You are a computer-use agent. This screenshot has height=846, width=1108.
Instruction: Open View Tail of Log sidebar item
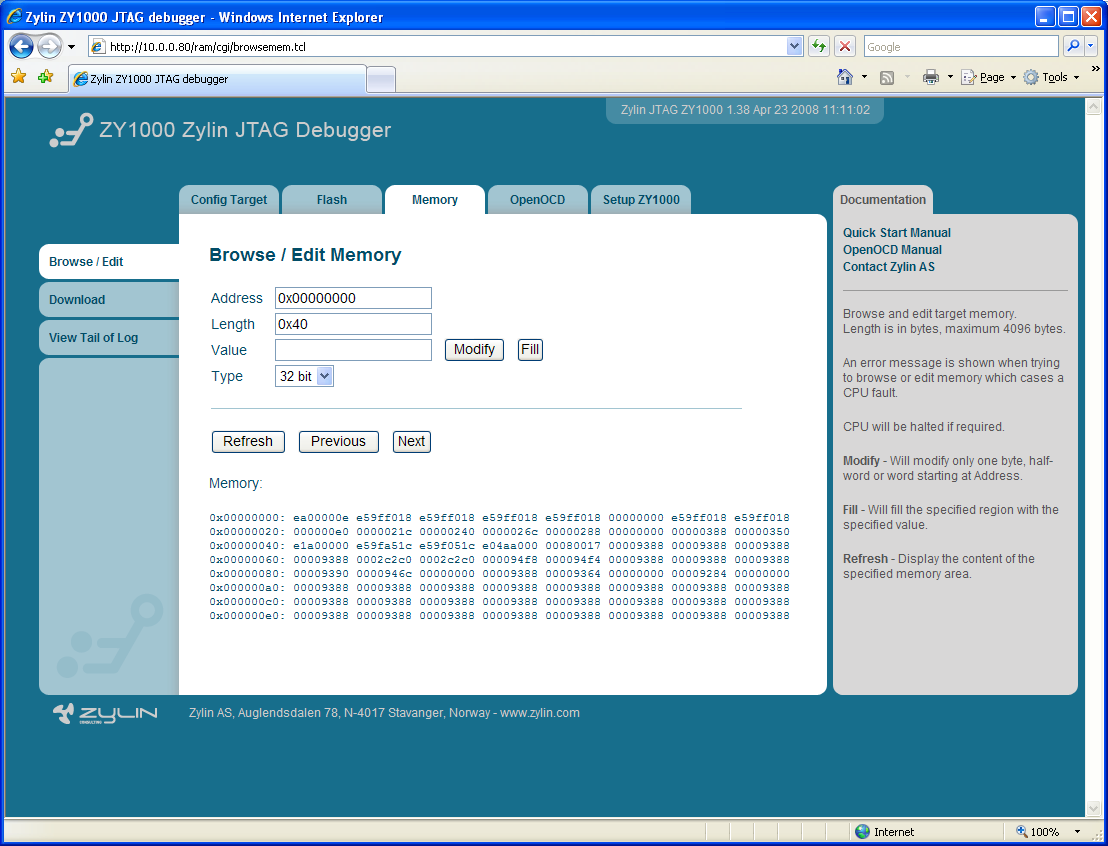click(x=109, y=338)
